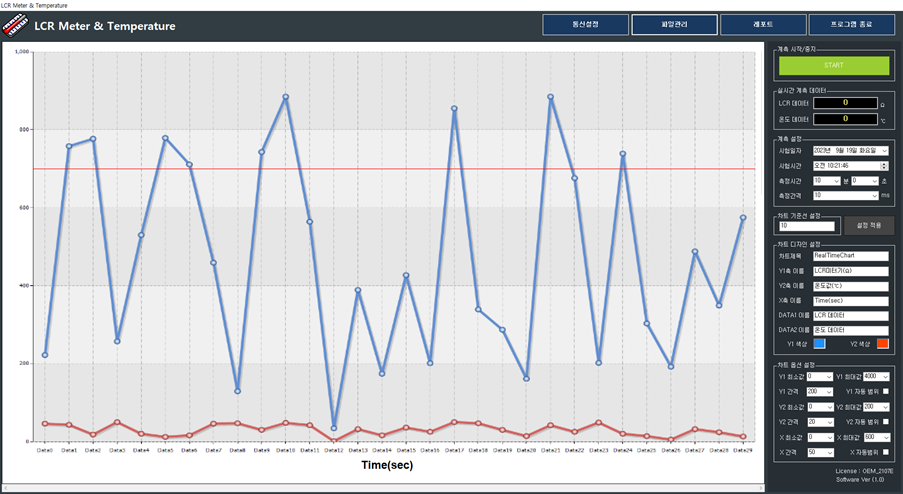The image size is (903, 494).
Task: Open the 파일관리 menu button
Action: point(674,25)
